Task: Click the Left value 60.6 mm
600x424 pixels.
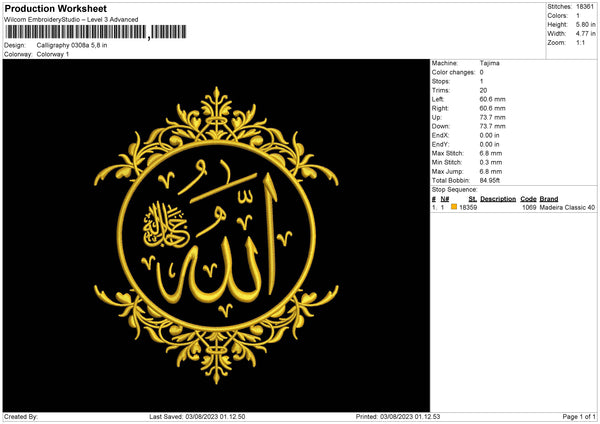Action: pyautogui.click(x=492, y=99)
